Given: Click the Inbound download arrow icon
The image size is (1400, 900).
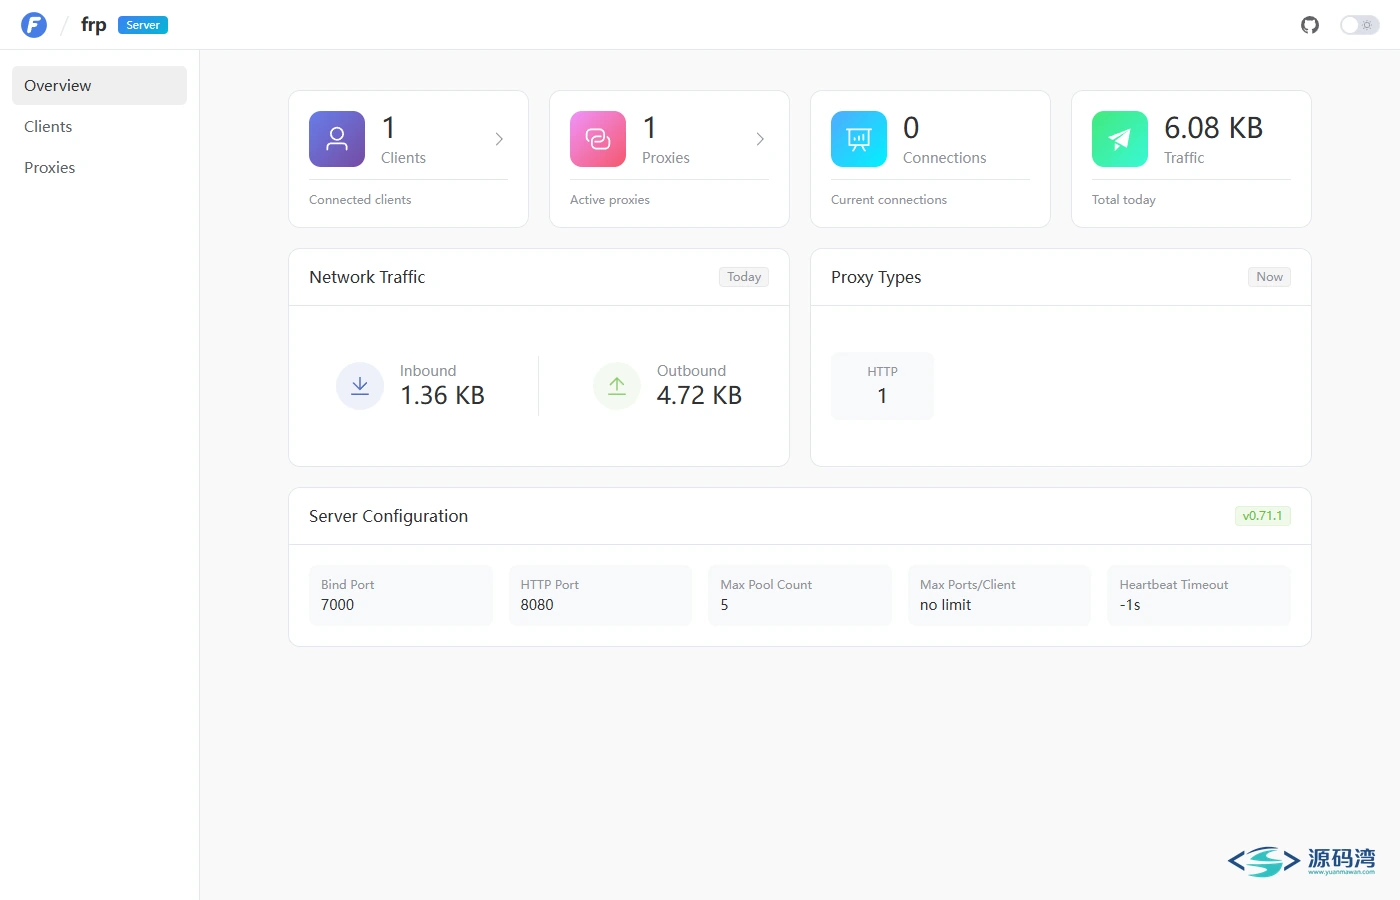Looking at the screenshot, I should 360,386.
